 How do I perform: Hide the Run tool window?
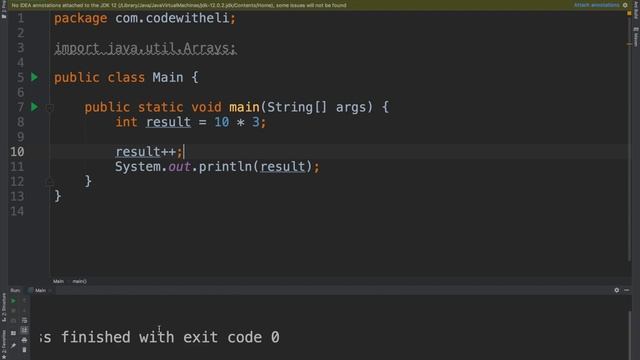pyautogui.click(x=627, y=290)
